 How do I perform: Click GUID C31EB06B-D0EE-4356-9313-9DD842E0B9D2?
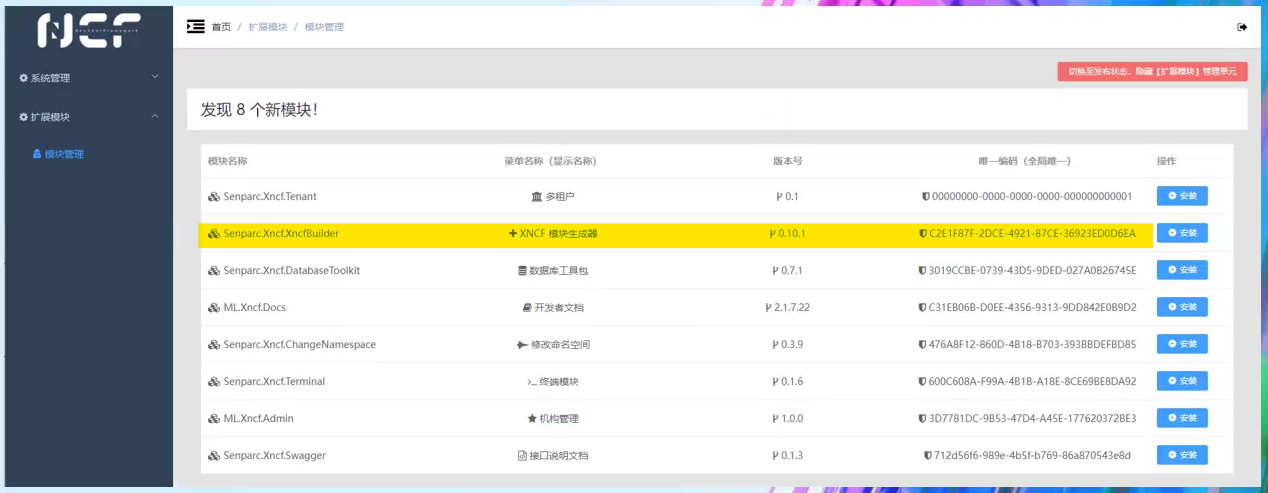[x=1033, y=308]
